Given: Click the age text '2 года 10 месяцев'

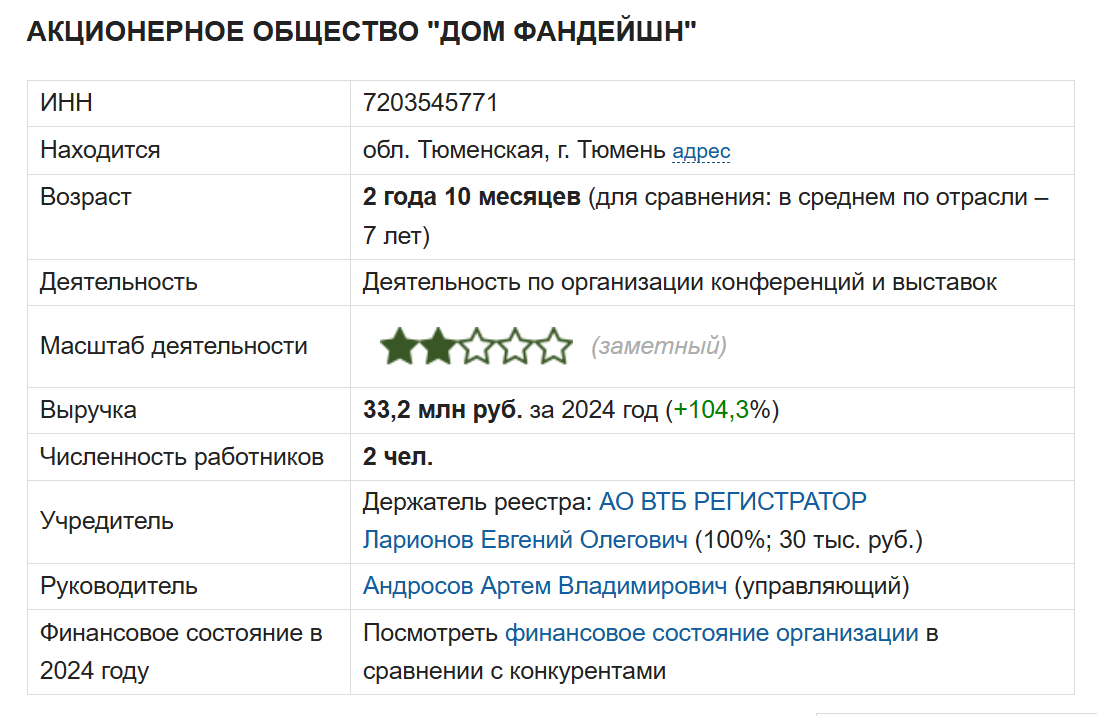Looking at the screenshot, I should [x=471, y=197].
